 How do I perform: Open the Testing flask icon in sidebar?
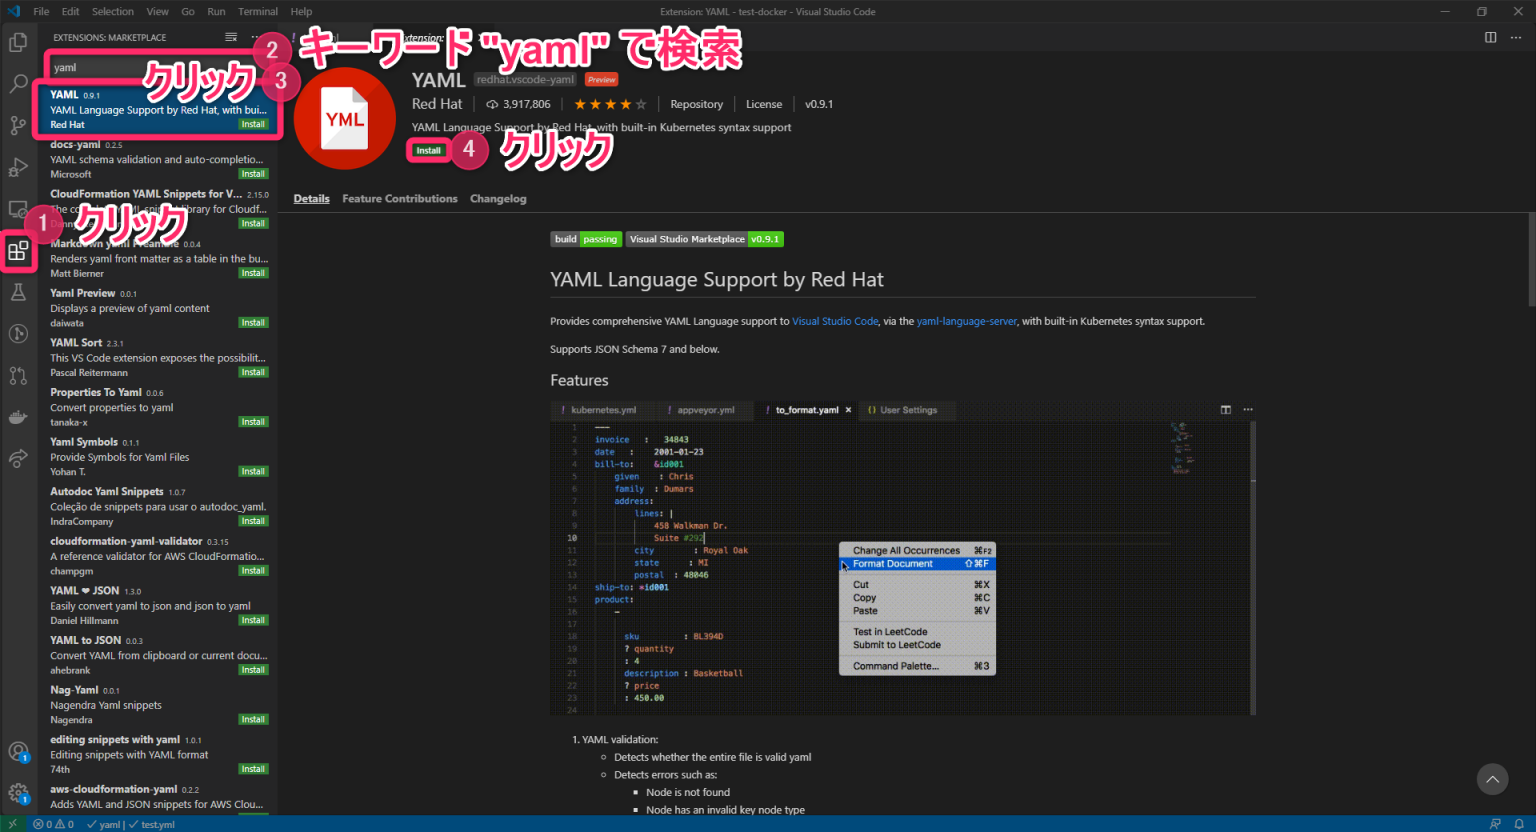(18, 292)
